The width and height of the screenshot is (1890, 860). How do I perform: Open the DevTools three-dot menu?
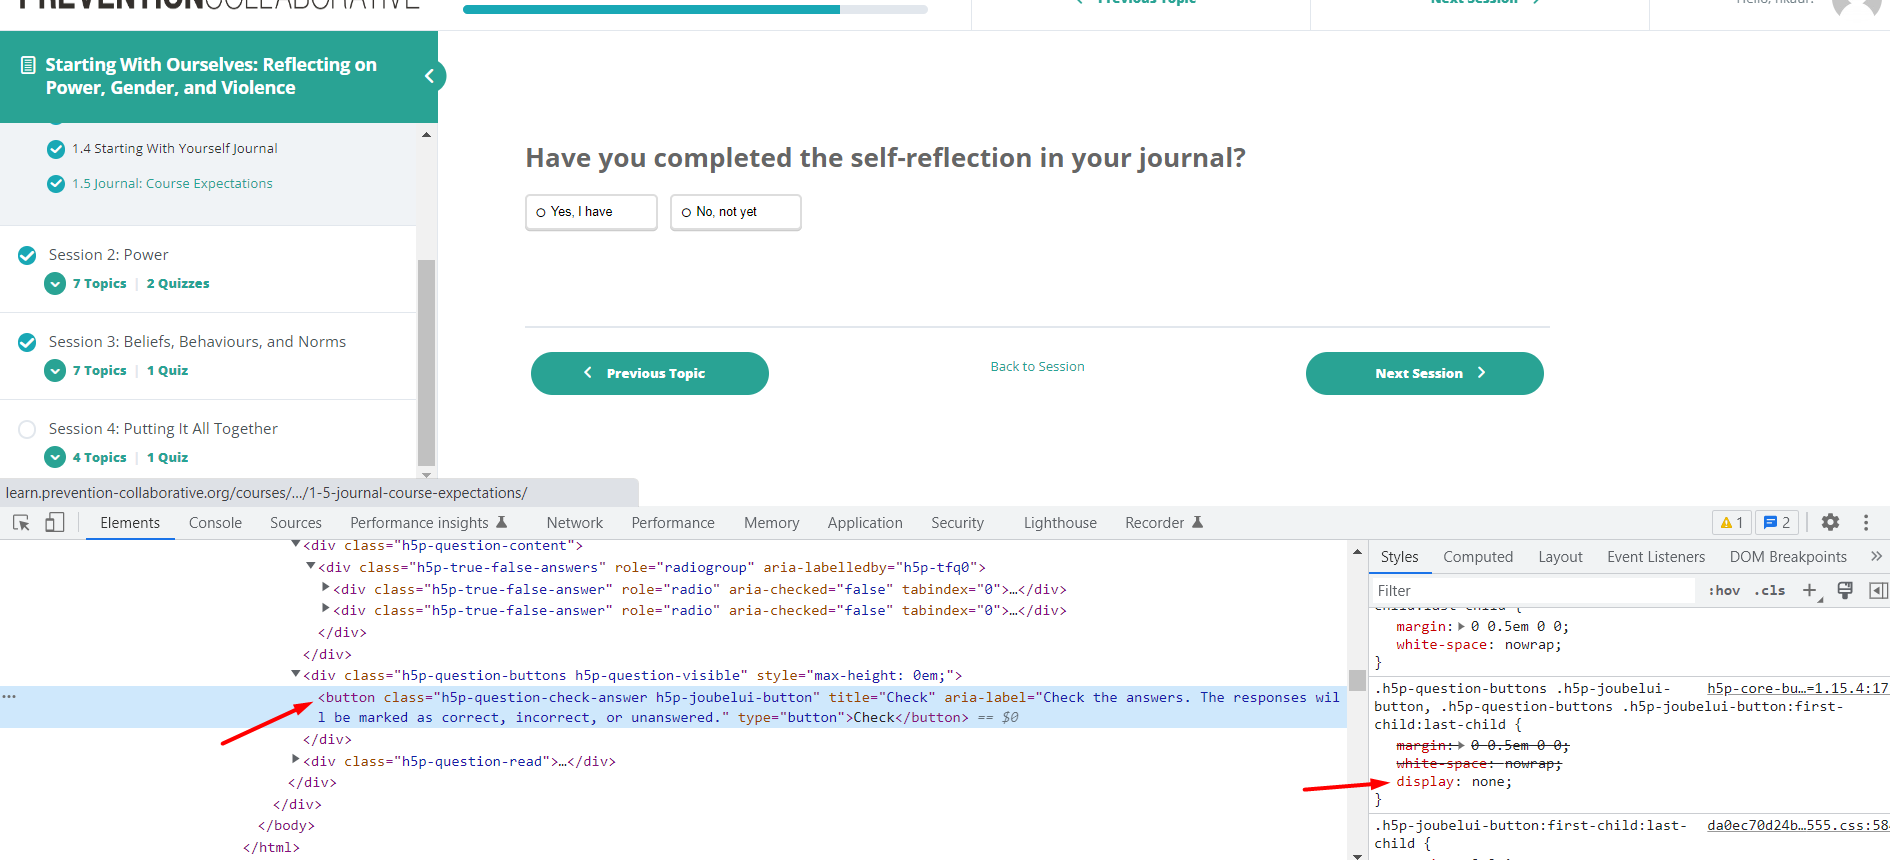1866,522
